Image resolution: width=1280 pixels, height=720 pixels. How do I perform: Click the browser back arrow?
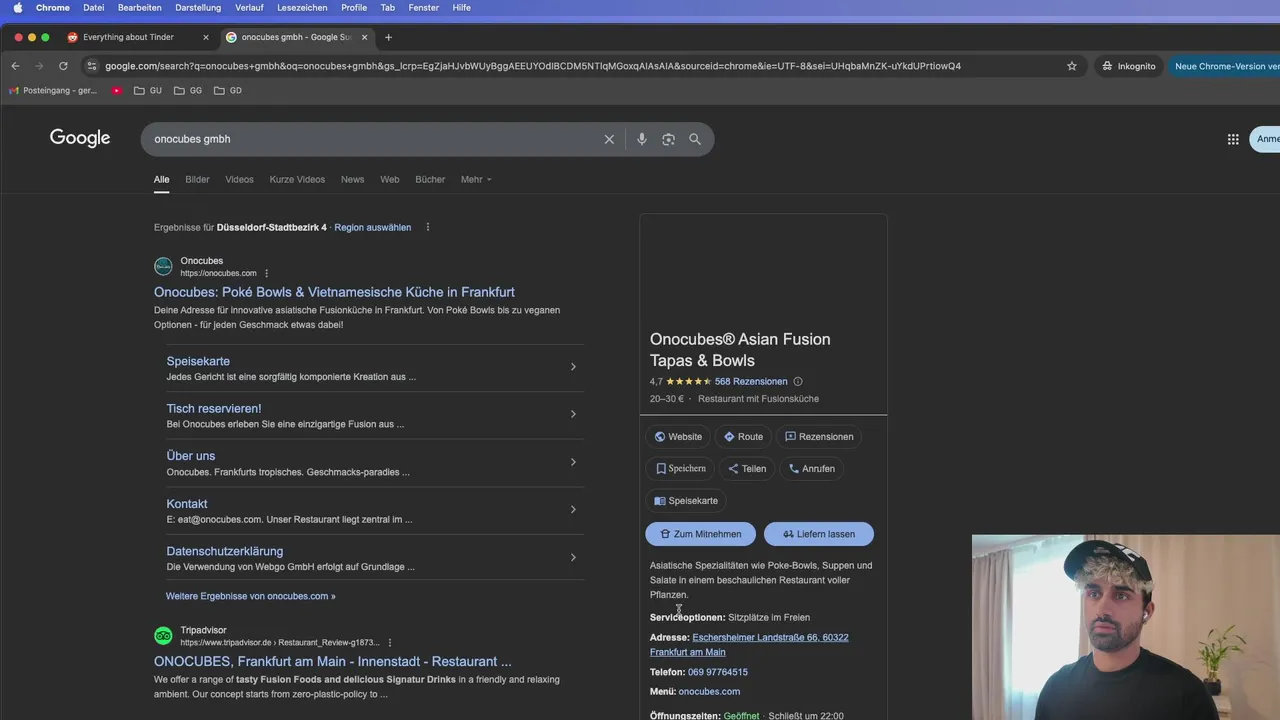[x=15, y=66]
